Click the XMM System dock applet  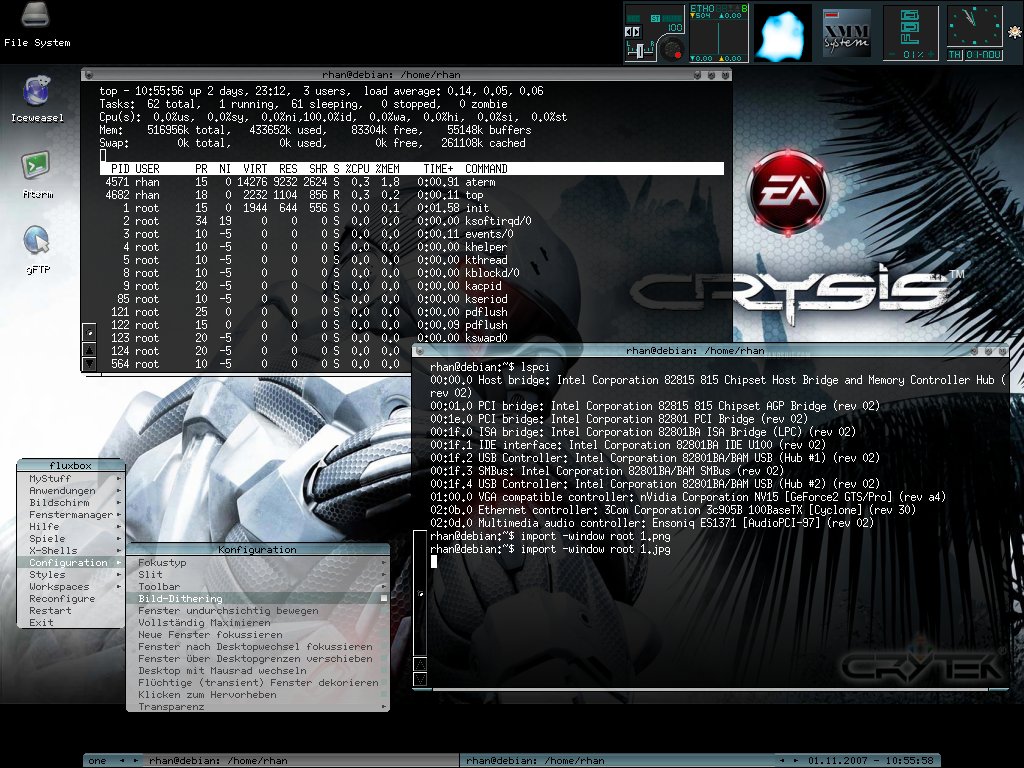(846, 32)
